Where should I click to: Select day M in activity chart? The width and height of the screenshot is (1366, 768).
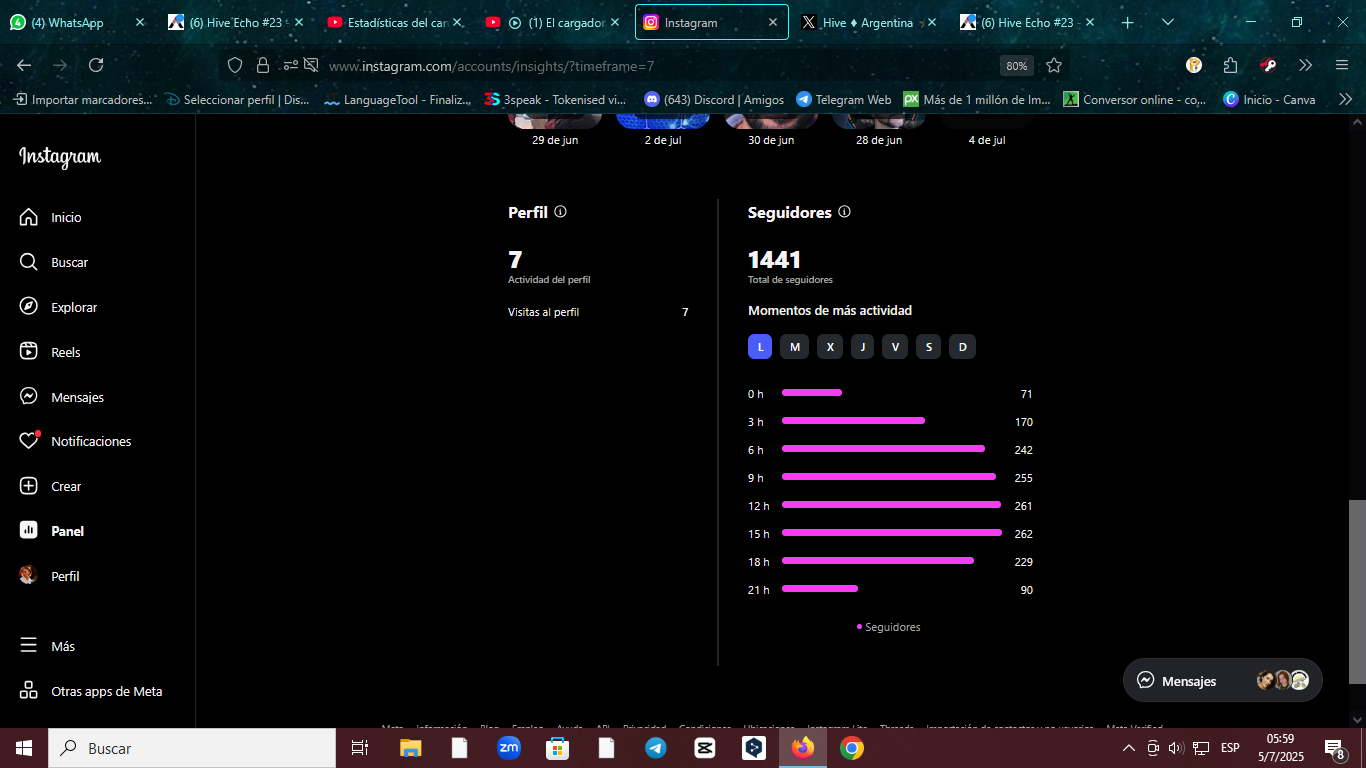(794, 347)
